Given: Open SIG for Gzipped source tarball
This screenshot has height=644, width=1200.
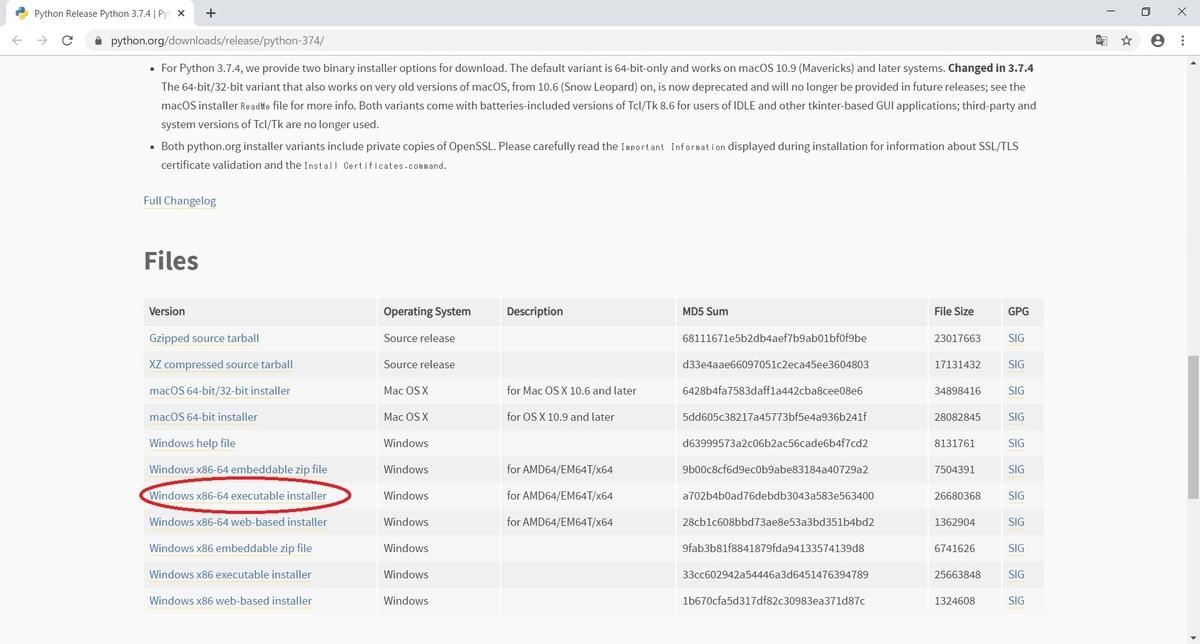Looking at the screenshot, I should [x=1016, y=339].
